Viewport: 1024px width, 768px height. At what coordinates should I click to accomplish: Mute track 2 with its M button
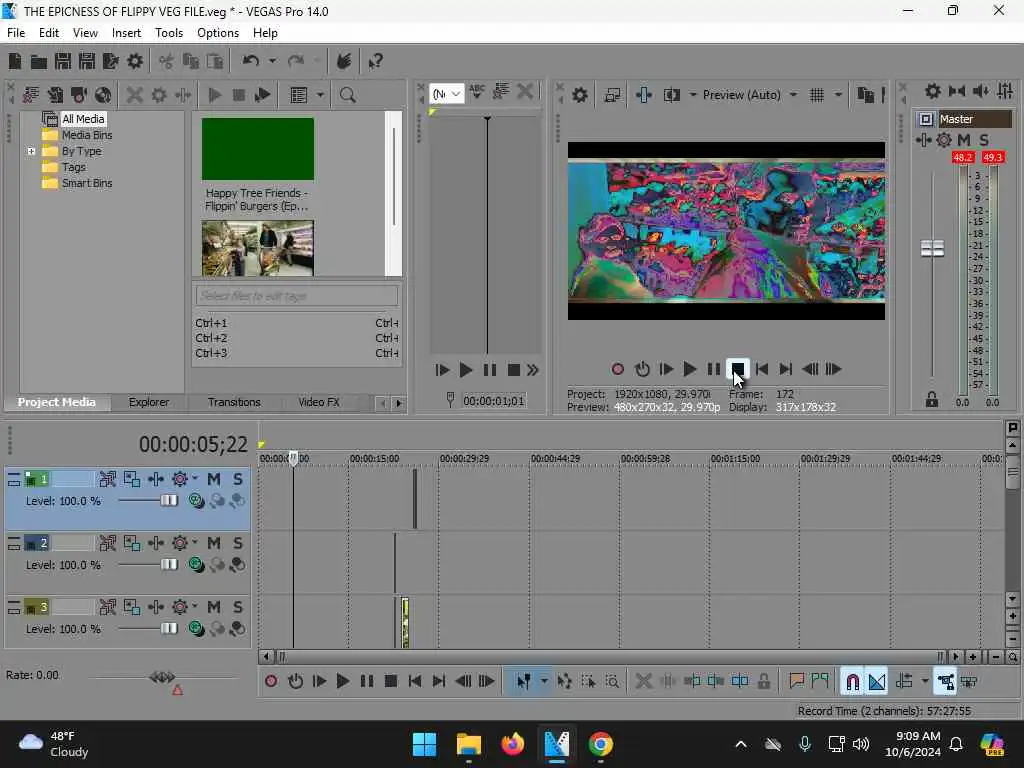[214, 543]
